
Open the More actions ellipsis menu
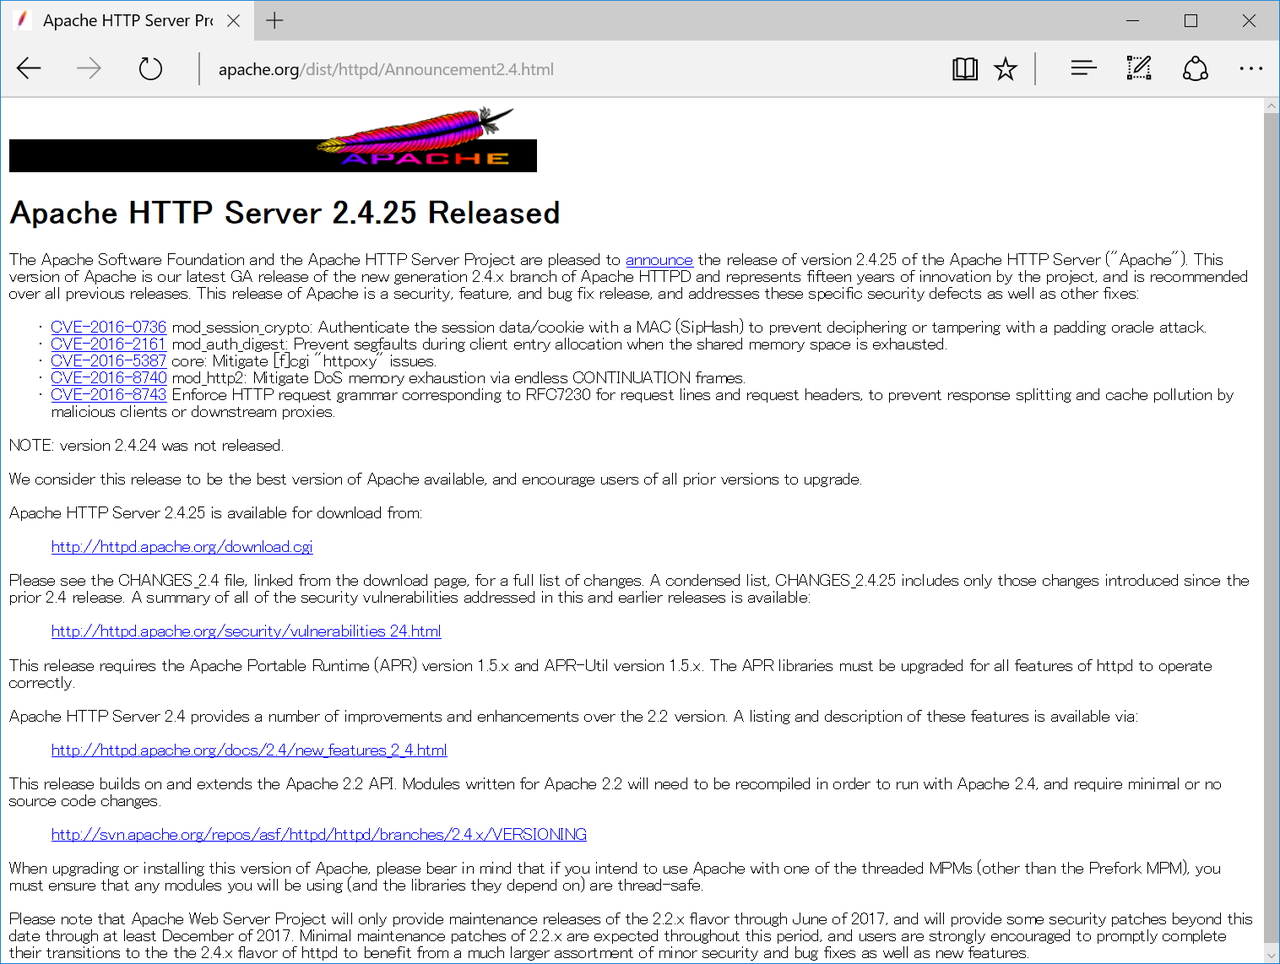[x=1250, y=69]
